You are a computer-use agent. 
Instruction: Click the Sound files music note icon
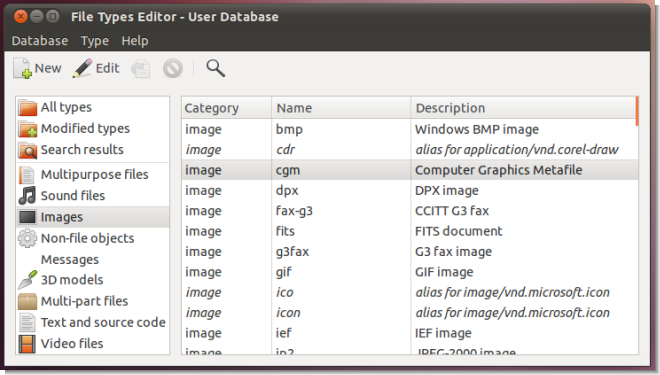27,196
